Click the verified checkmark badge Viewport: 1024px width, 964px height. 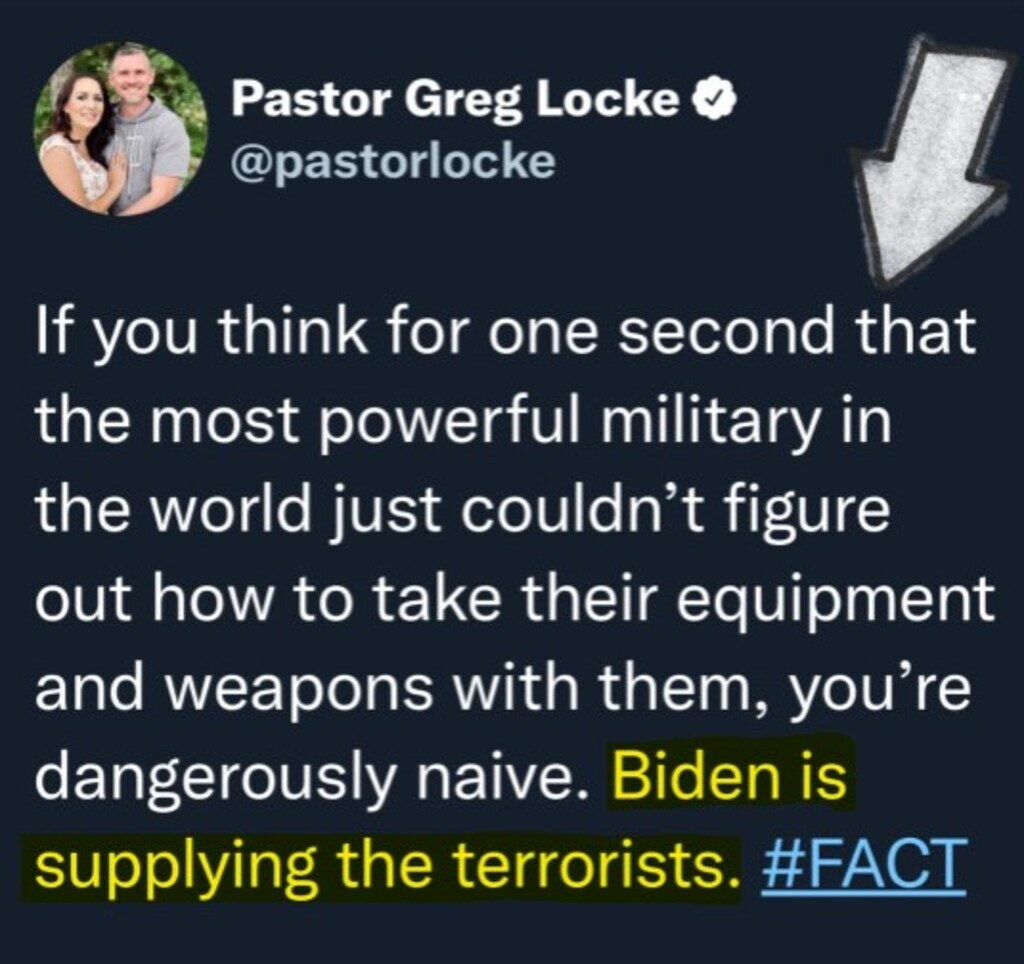718,99
